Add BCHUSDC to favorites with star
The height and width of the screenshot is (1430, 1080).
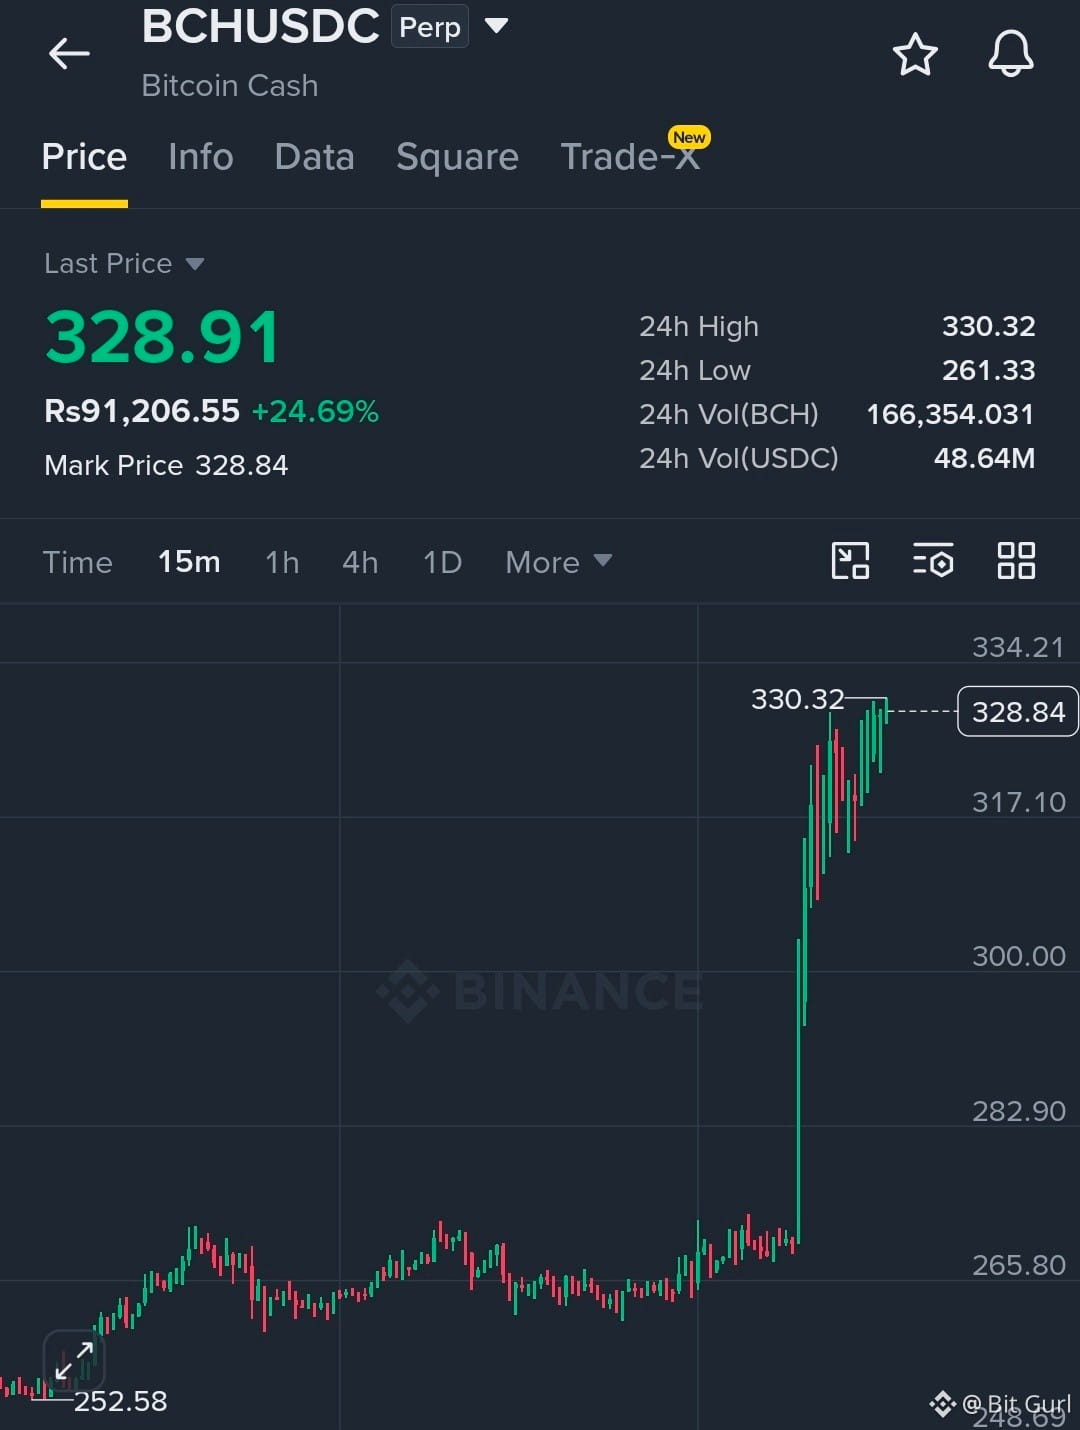click(915, 54)
